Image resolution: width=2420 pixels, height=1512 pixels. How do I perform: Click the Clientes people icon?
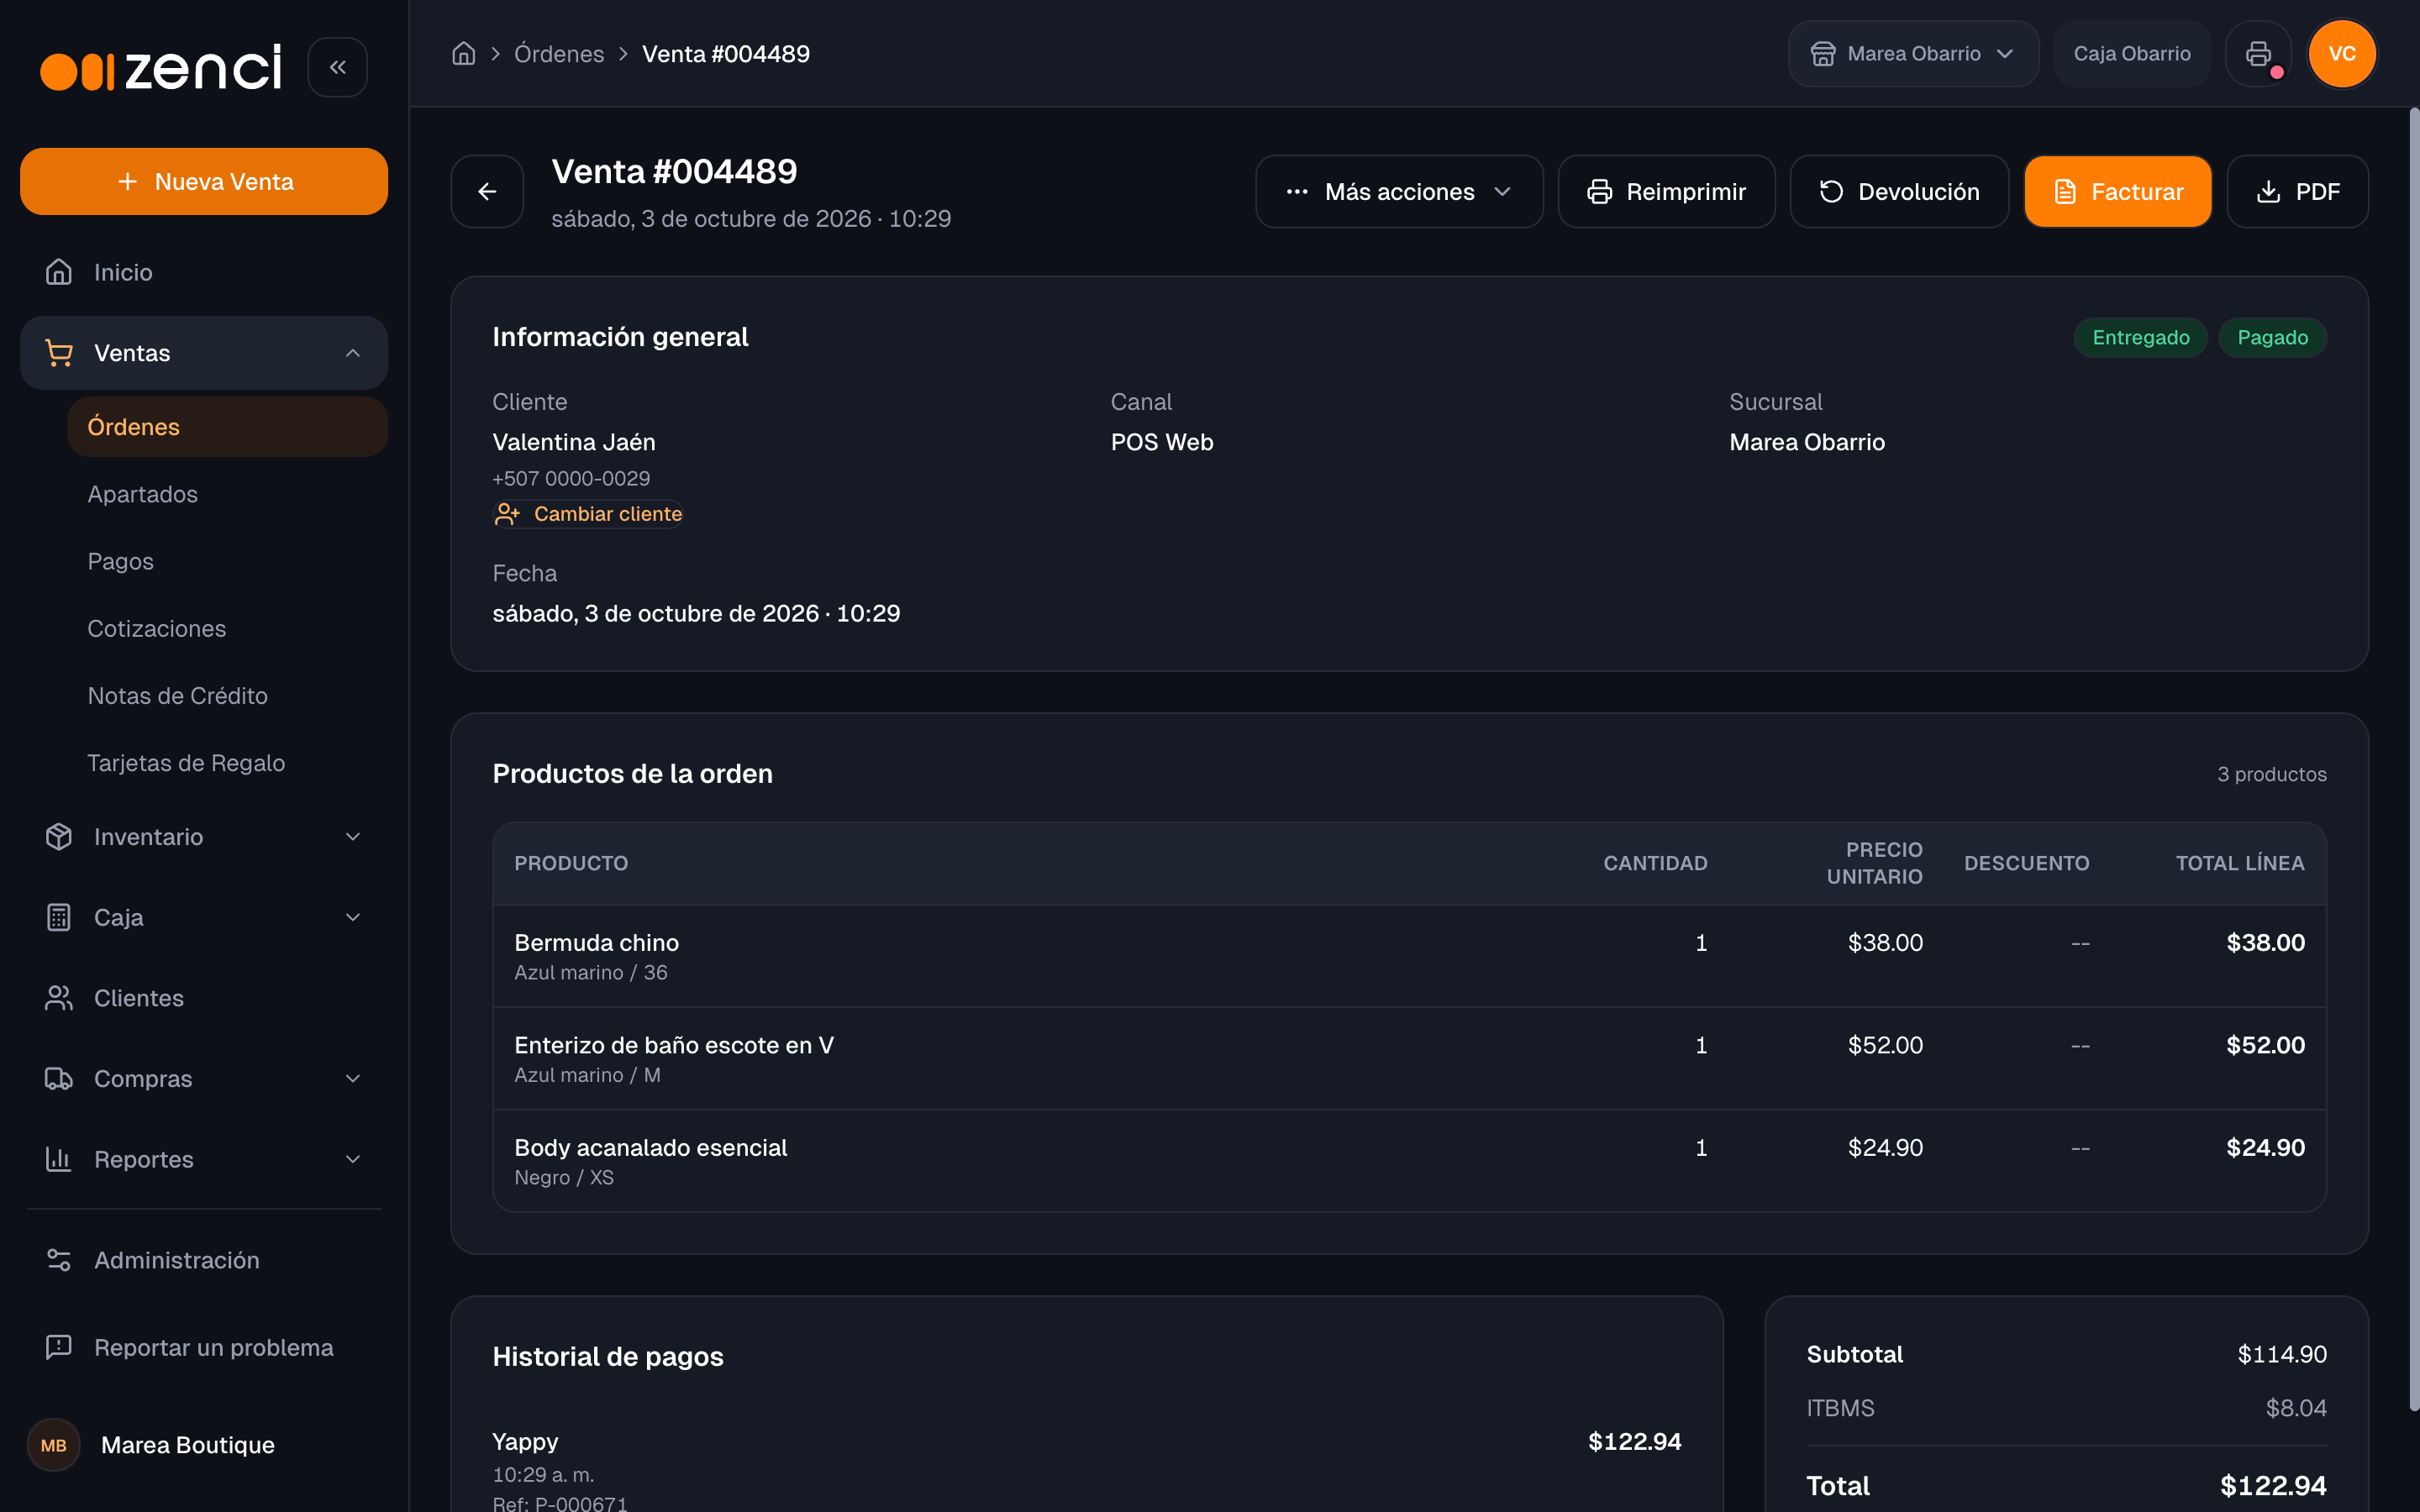(59, 998)
